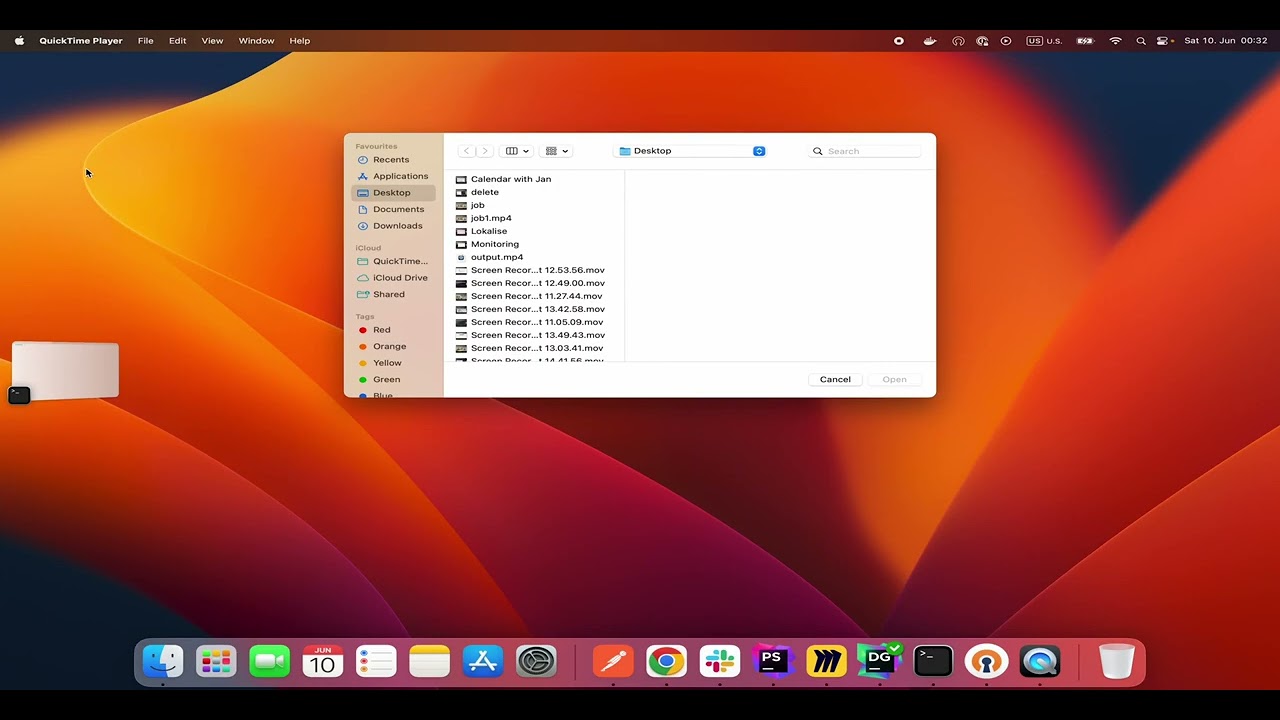Select the QuickTime iCloud folder in the sidebar
1280x720 pixels.
(x=391, y=261)
